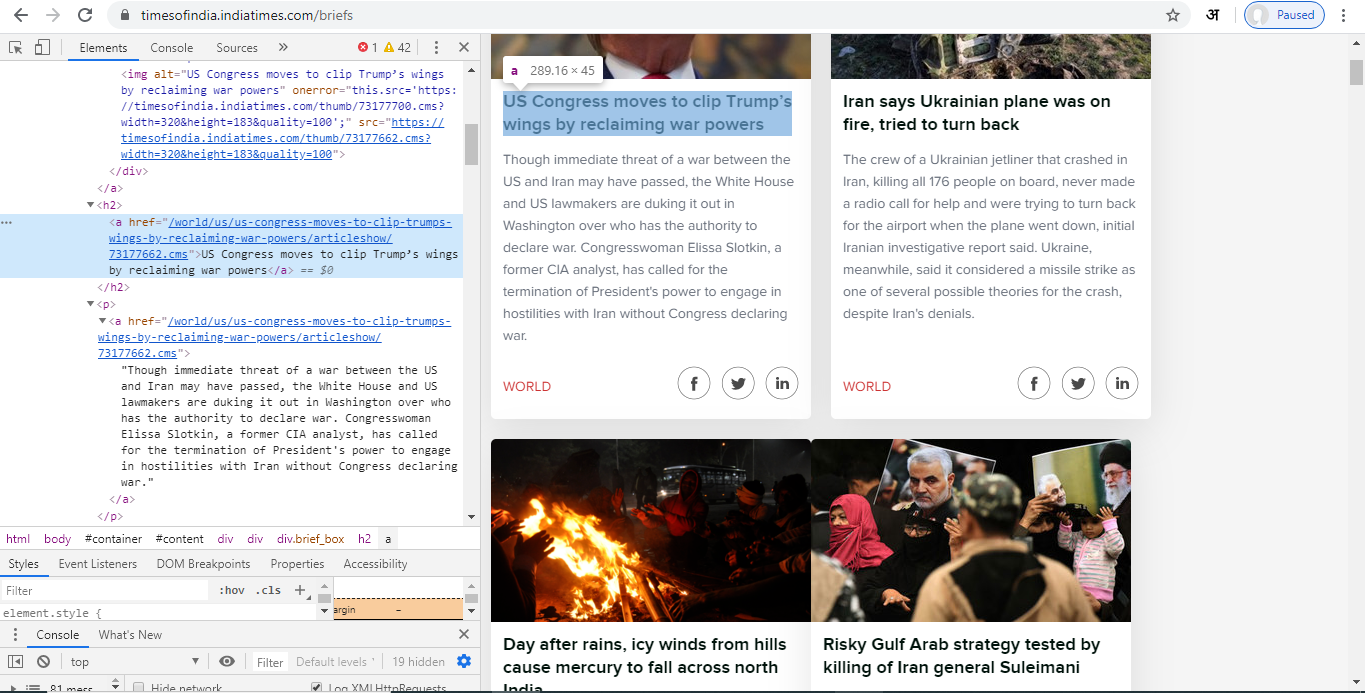Click the selected-node ellipsis actions button
1365x693 pixels.
pos(7,222)
